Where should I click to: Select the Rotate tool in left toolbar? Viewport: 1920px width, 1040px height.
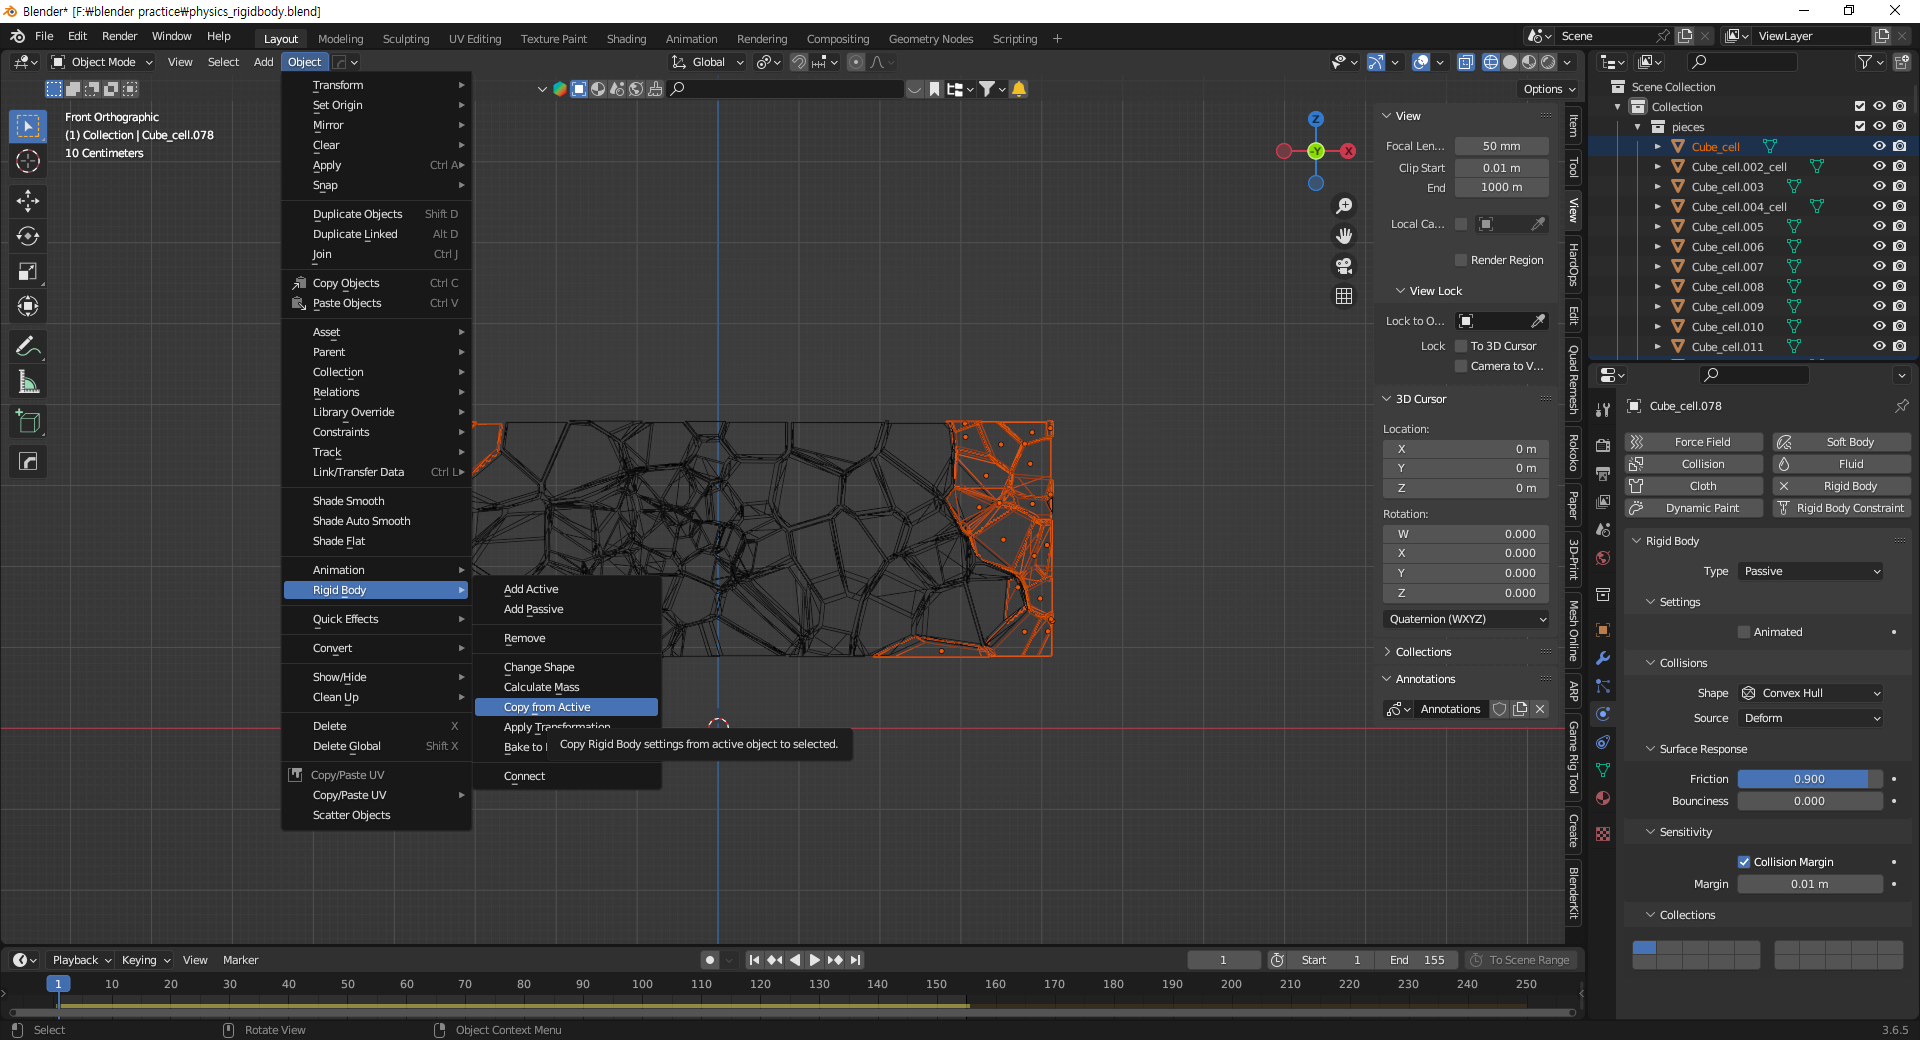[x=28, y=236]
